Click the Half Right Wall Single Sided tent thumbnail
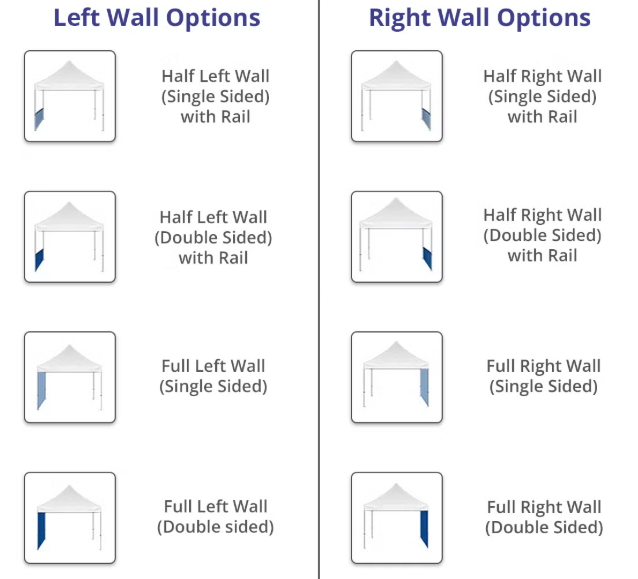The width and height of the screenshot is (638, 579). click(397, 96)
